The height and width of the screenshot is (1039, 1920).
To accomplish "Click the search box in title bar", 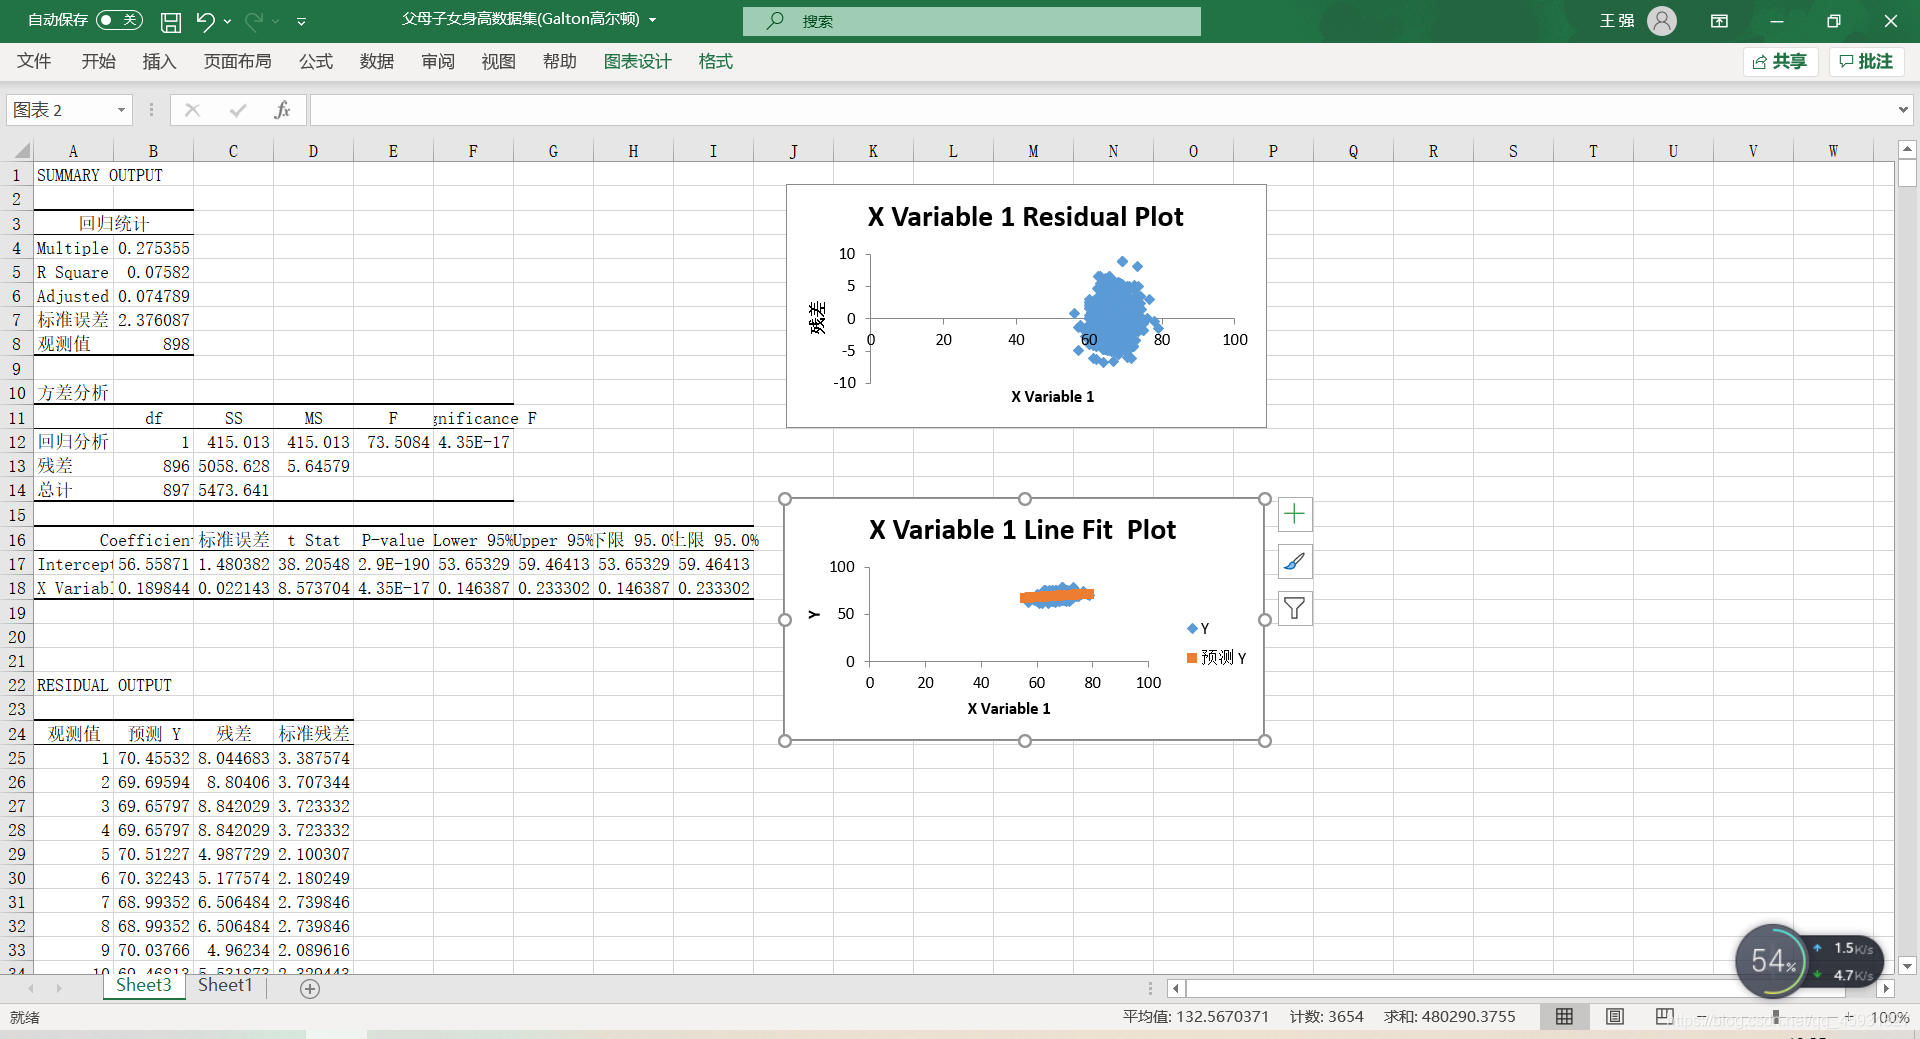I will pos(972,21).
